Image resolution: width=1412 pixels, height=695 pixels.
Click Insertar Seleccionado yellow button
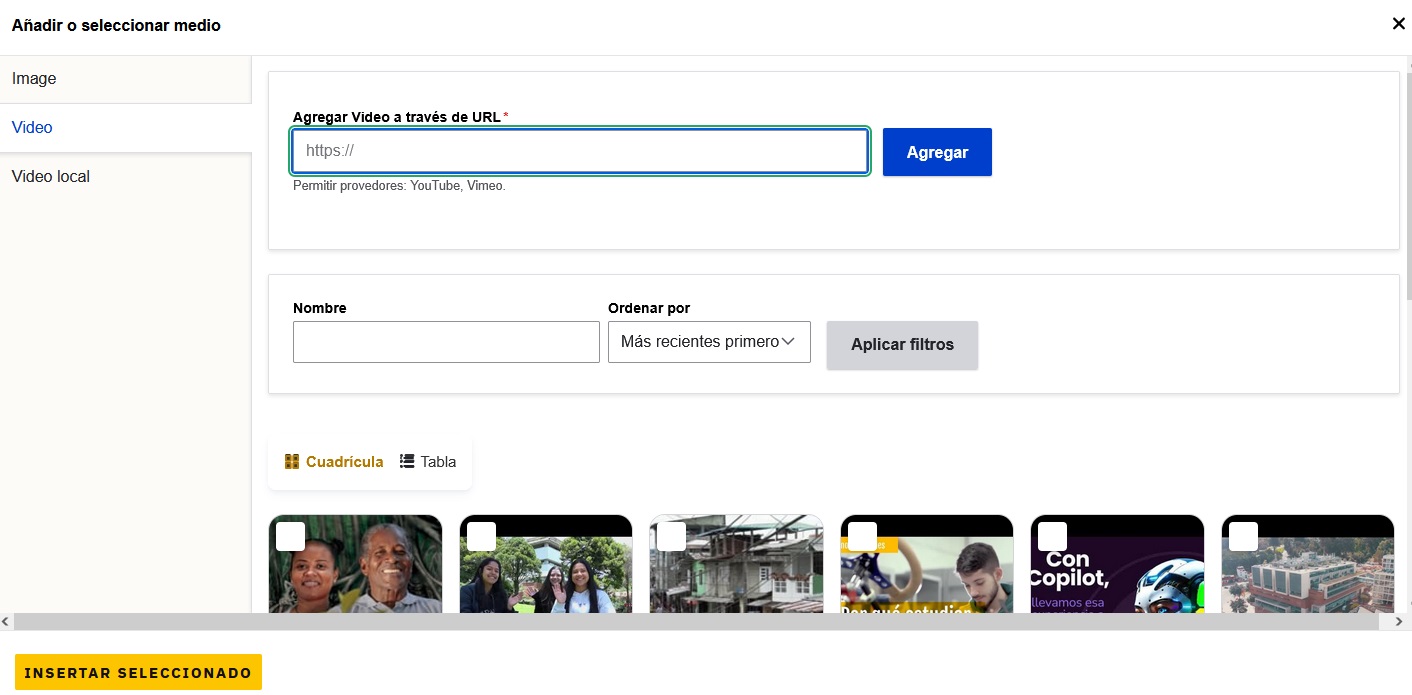click(138, 673)
